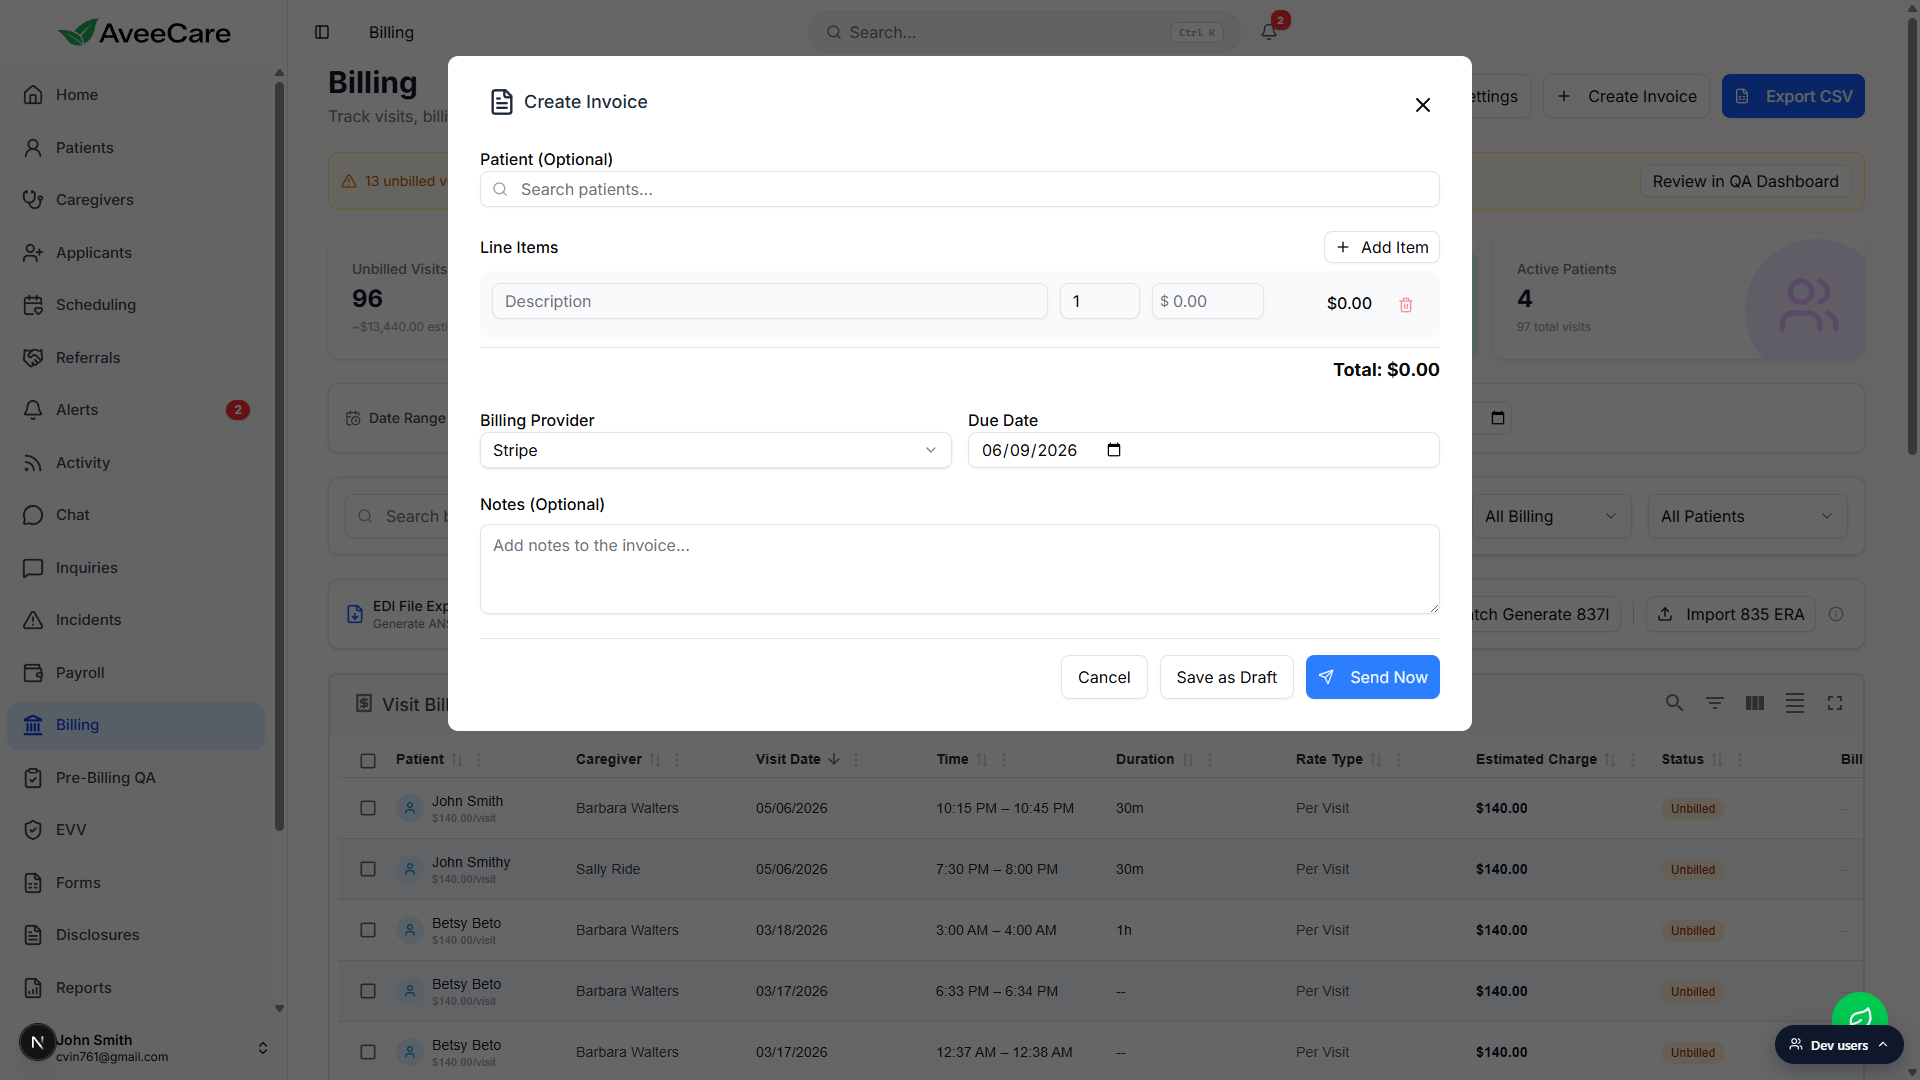Open Payroll in sidebar
1920x1080 pixels.
click(x=136, y=673)
